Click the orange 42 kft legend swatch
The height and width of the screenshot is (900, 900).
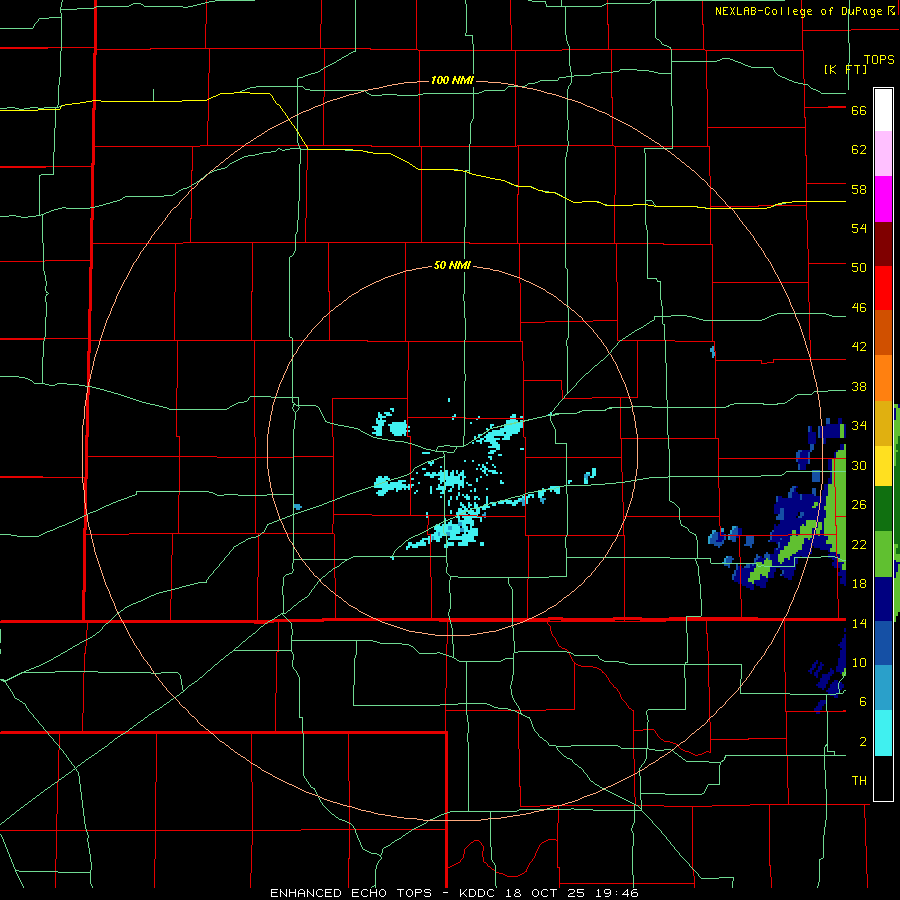point(883,378)
